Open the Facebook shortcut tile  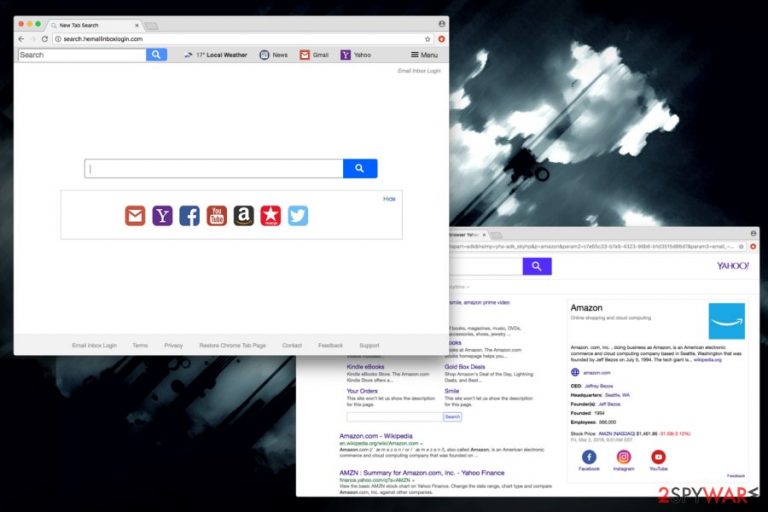190,216
